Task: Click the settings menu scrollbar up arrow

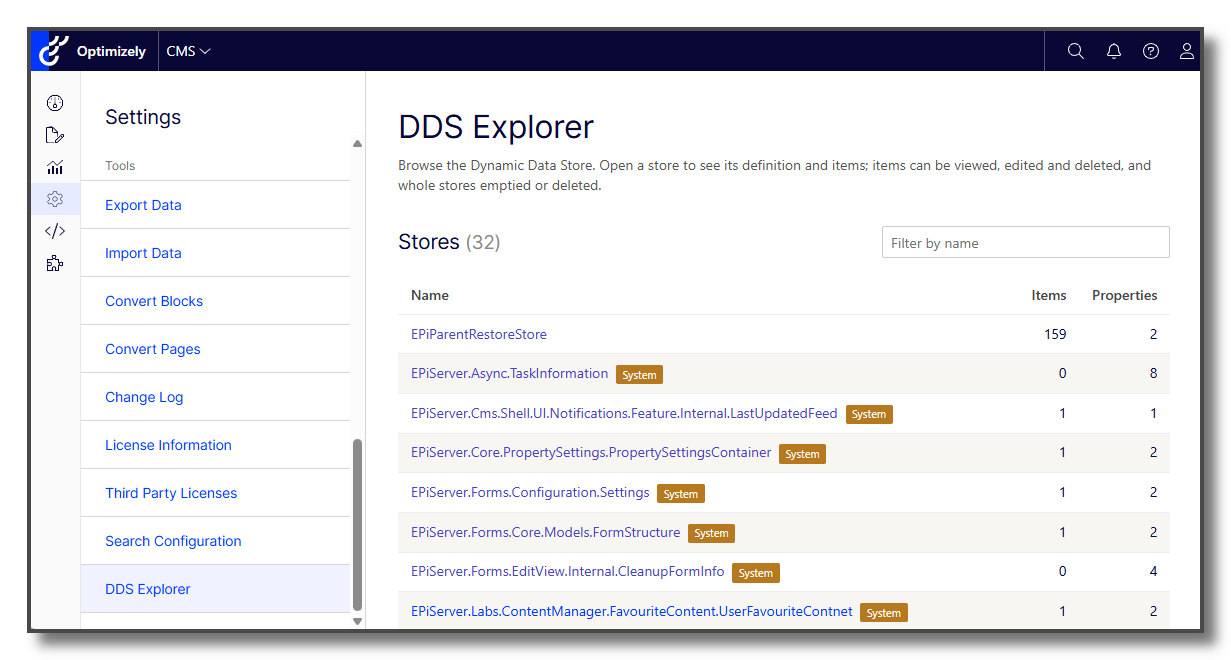Action: pos(358,144)
